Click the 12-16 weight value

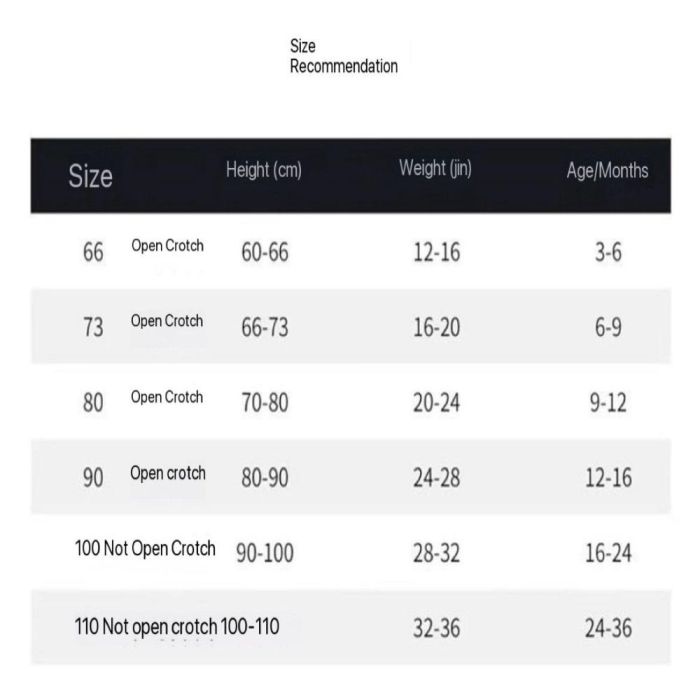tap(437, 252)
